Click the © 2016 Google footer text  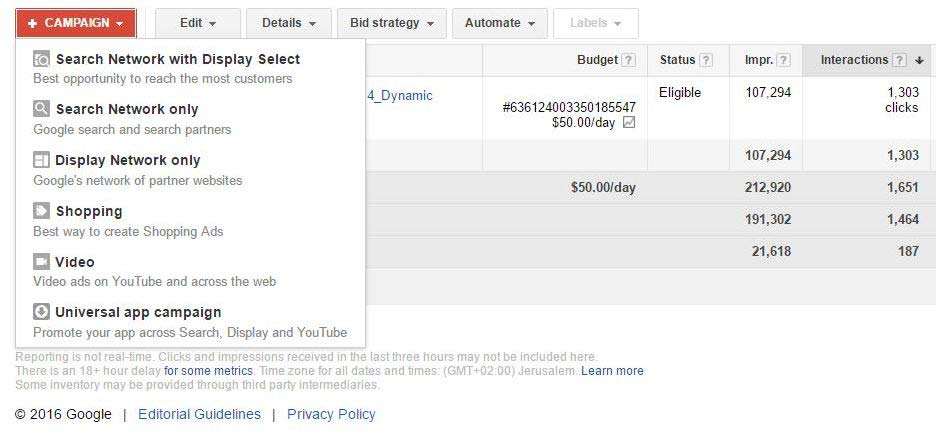point(63,415)
